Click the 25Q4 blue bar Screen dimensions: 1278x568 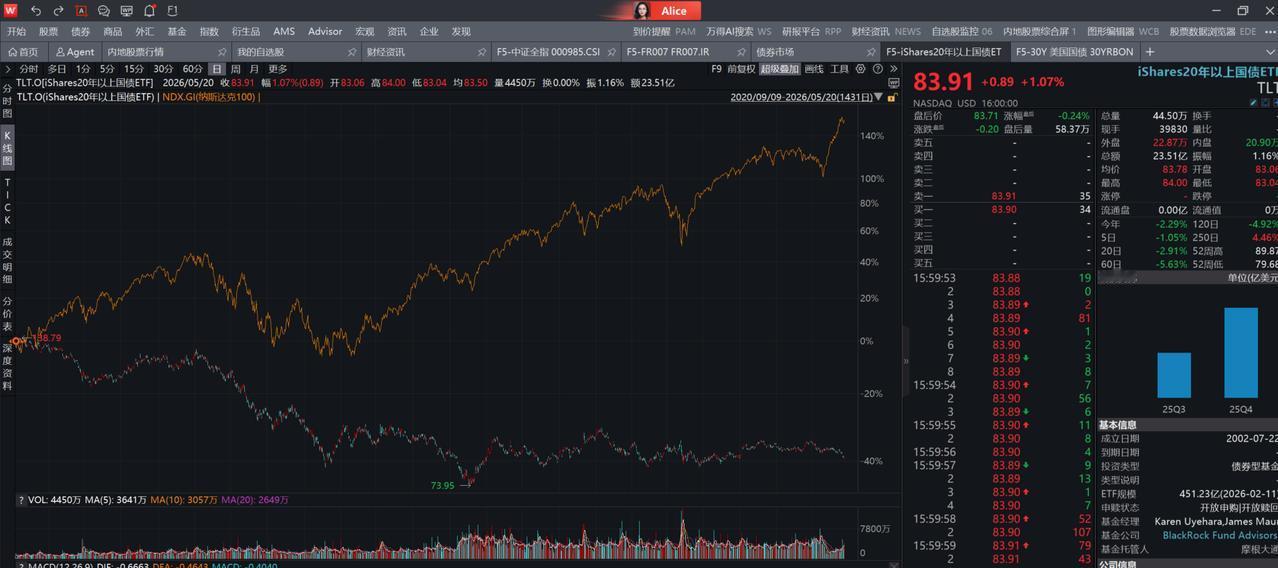(x=1241, y=352)
